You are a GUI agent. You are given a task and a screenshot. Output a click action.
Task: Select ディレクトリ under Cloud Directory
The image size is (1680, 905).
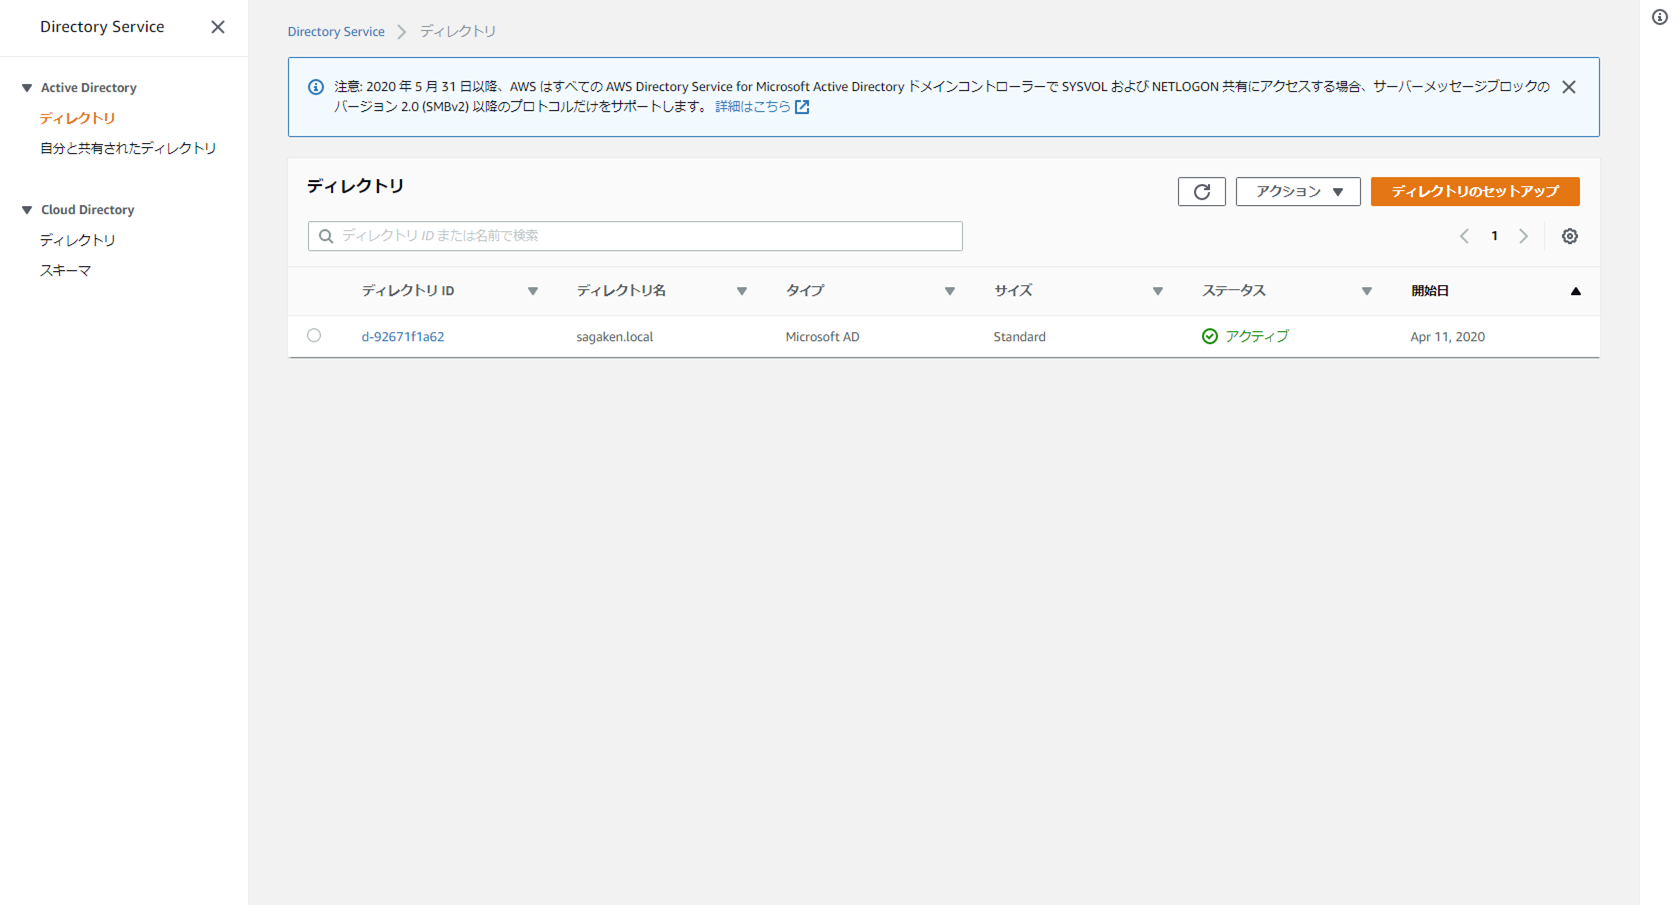pos(78,240)
